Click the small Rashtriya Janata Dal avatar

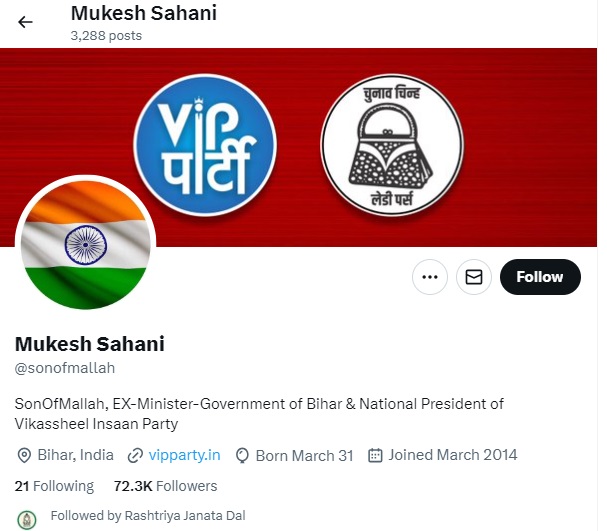28,517
